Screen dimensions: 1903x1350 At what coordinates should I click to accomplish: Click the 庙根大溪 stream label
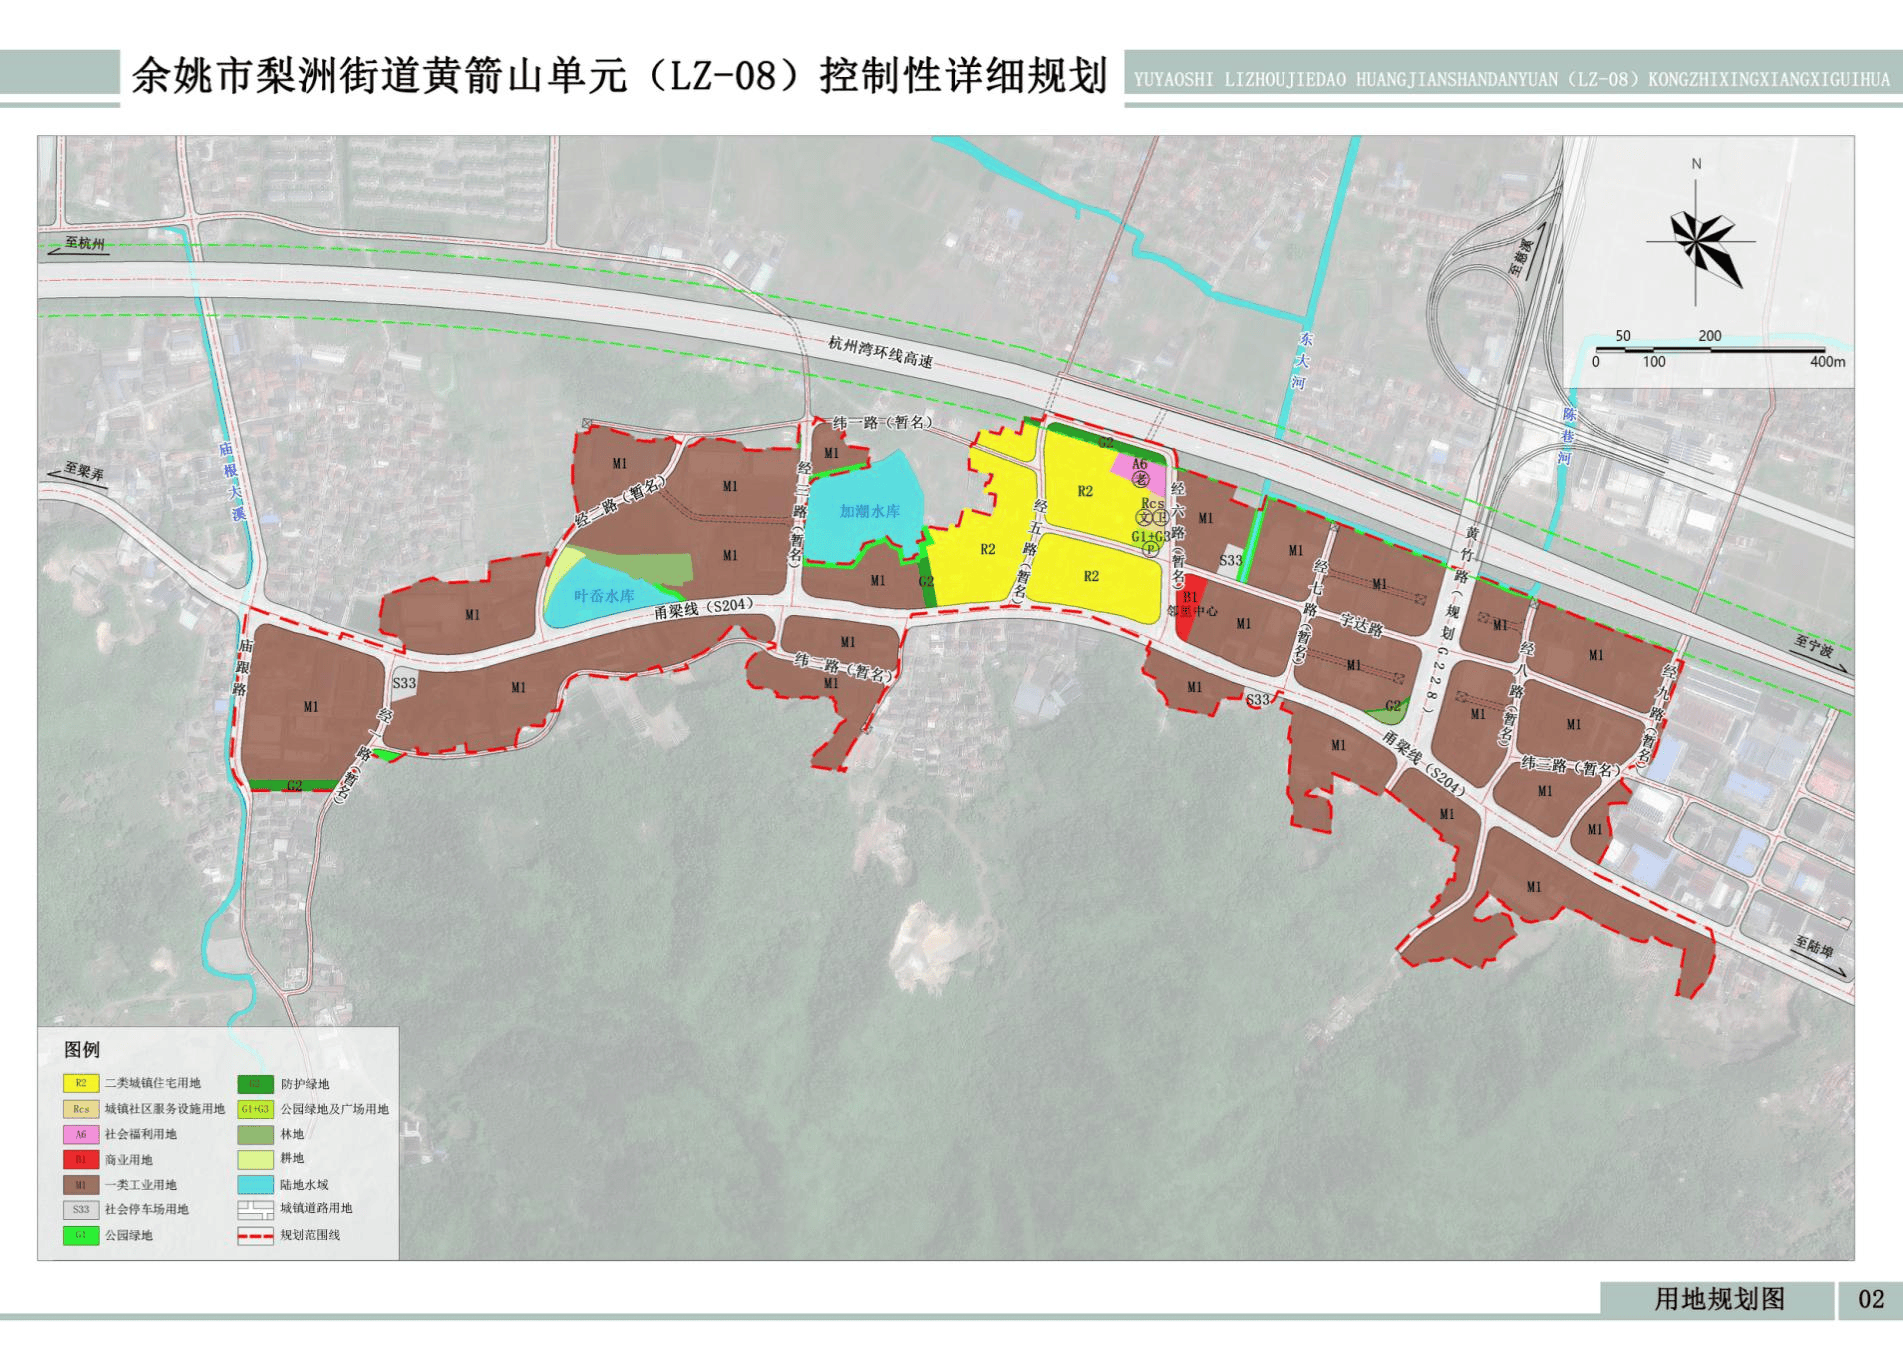tap(232, 483)
